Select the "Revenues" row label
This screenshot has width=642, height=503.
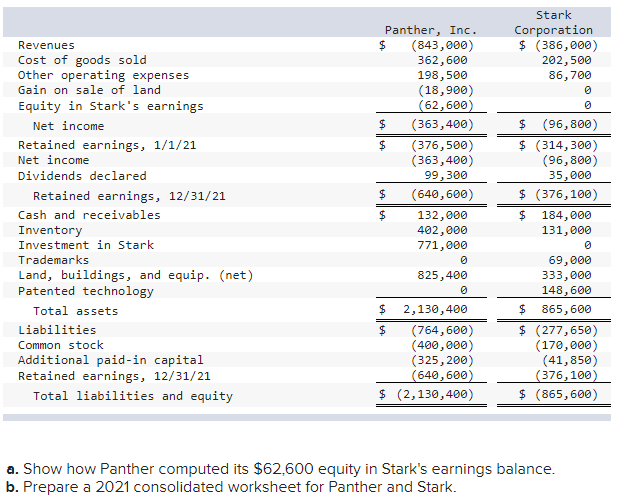click(x=46, y=45)
